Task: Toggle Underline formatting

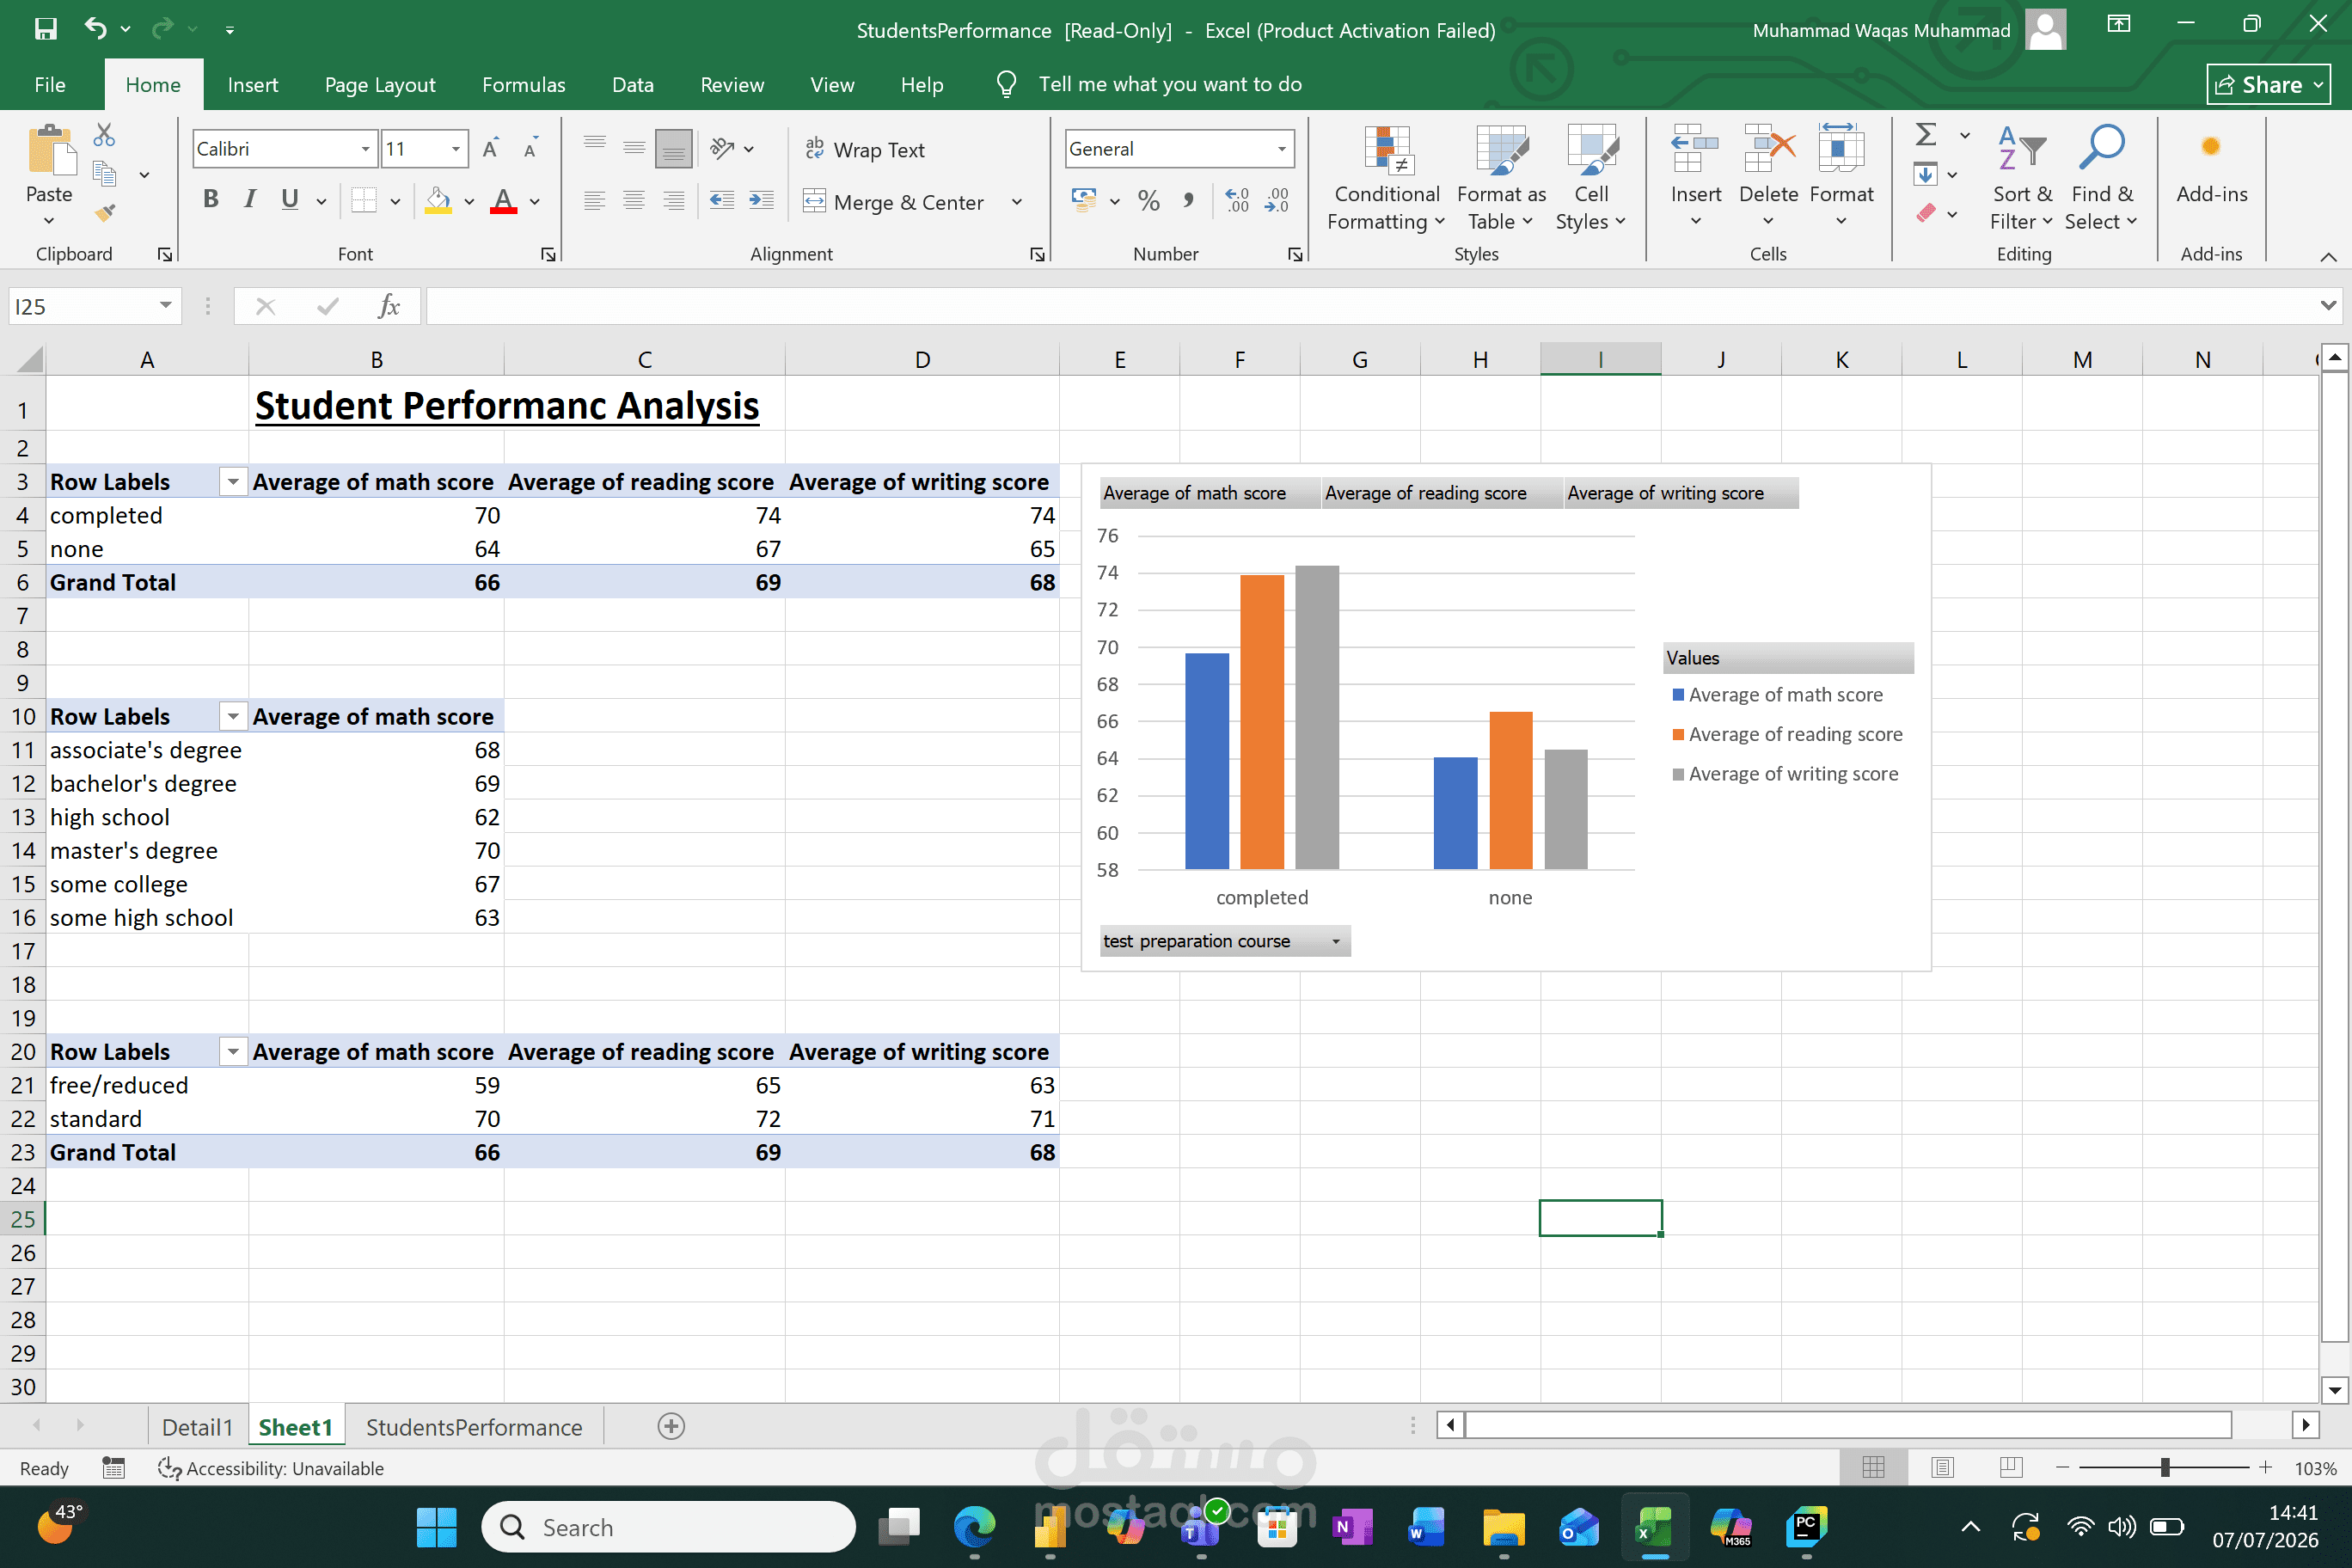Action: [x=290, y=200]
